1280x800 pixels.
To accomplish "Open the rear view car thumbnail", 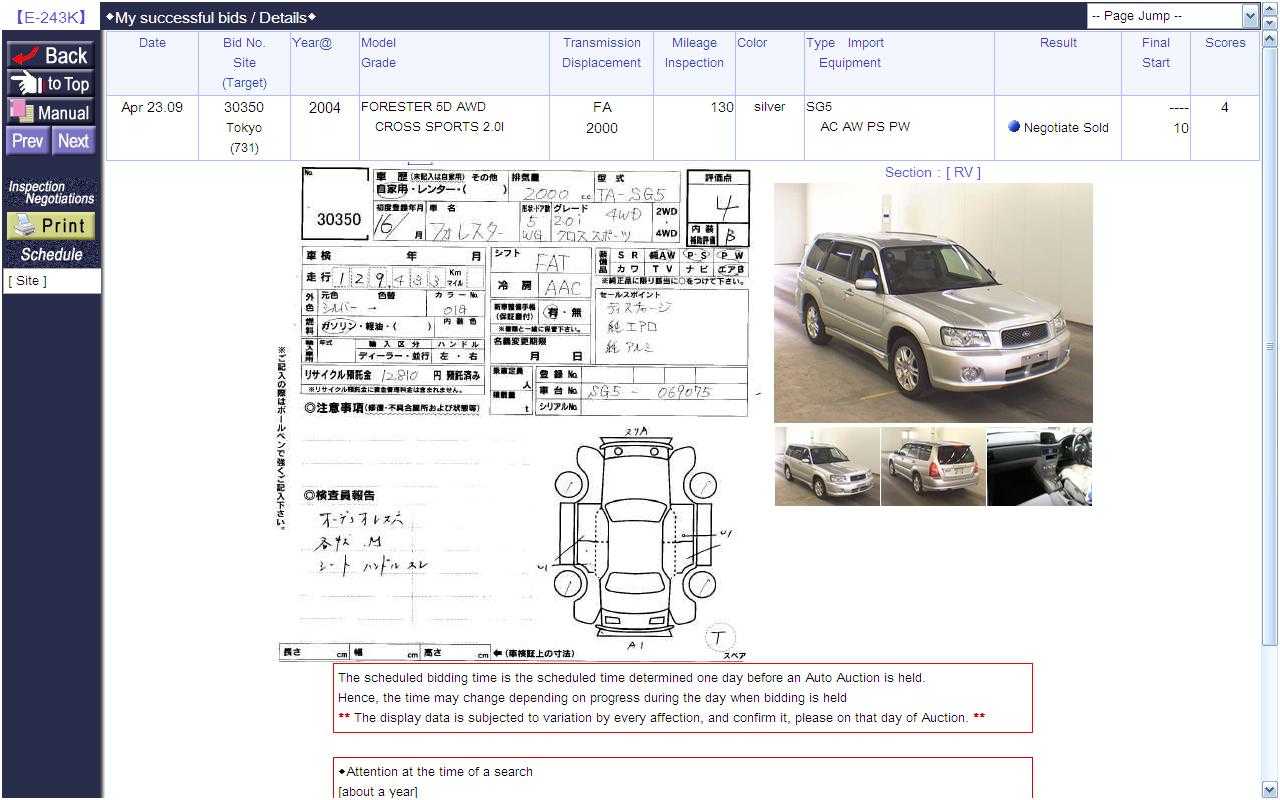I will (933, 466).
